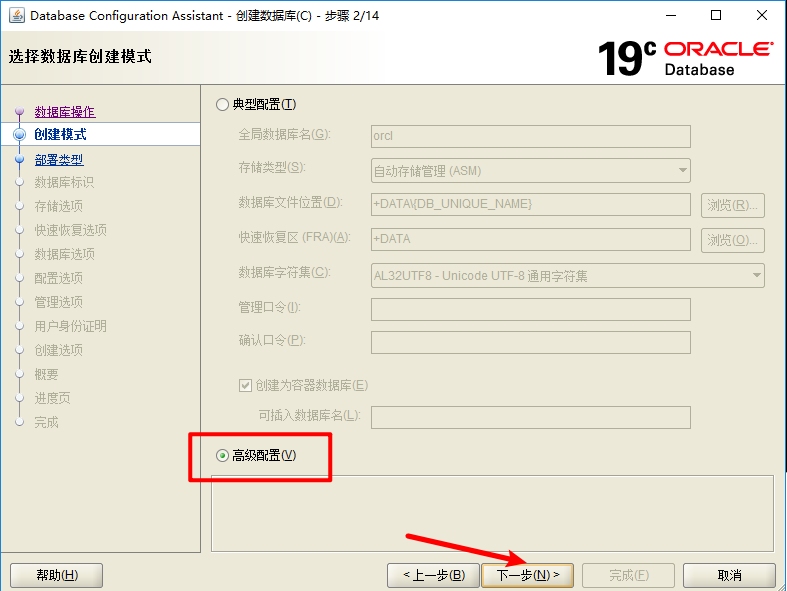Click the 全局数据库名 input field
This screenshot has height=591, width=787.
point(530,136)
